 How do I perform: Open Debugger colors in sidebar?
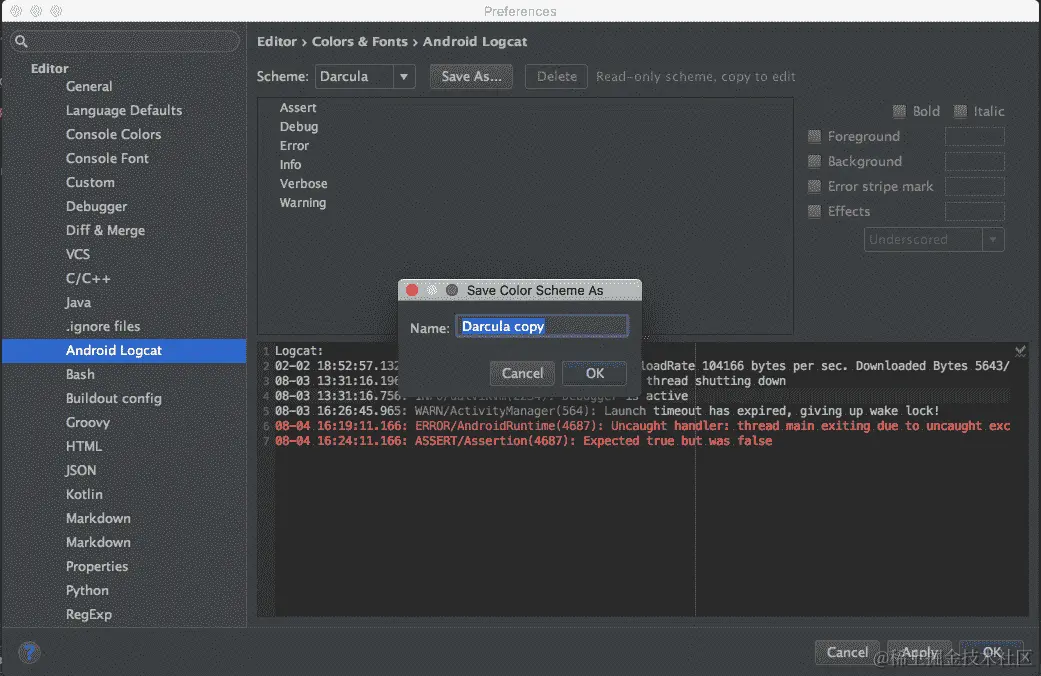pos(96,207)
